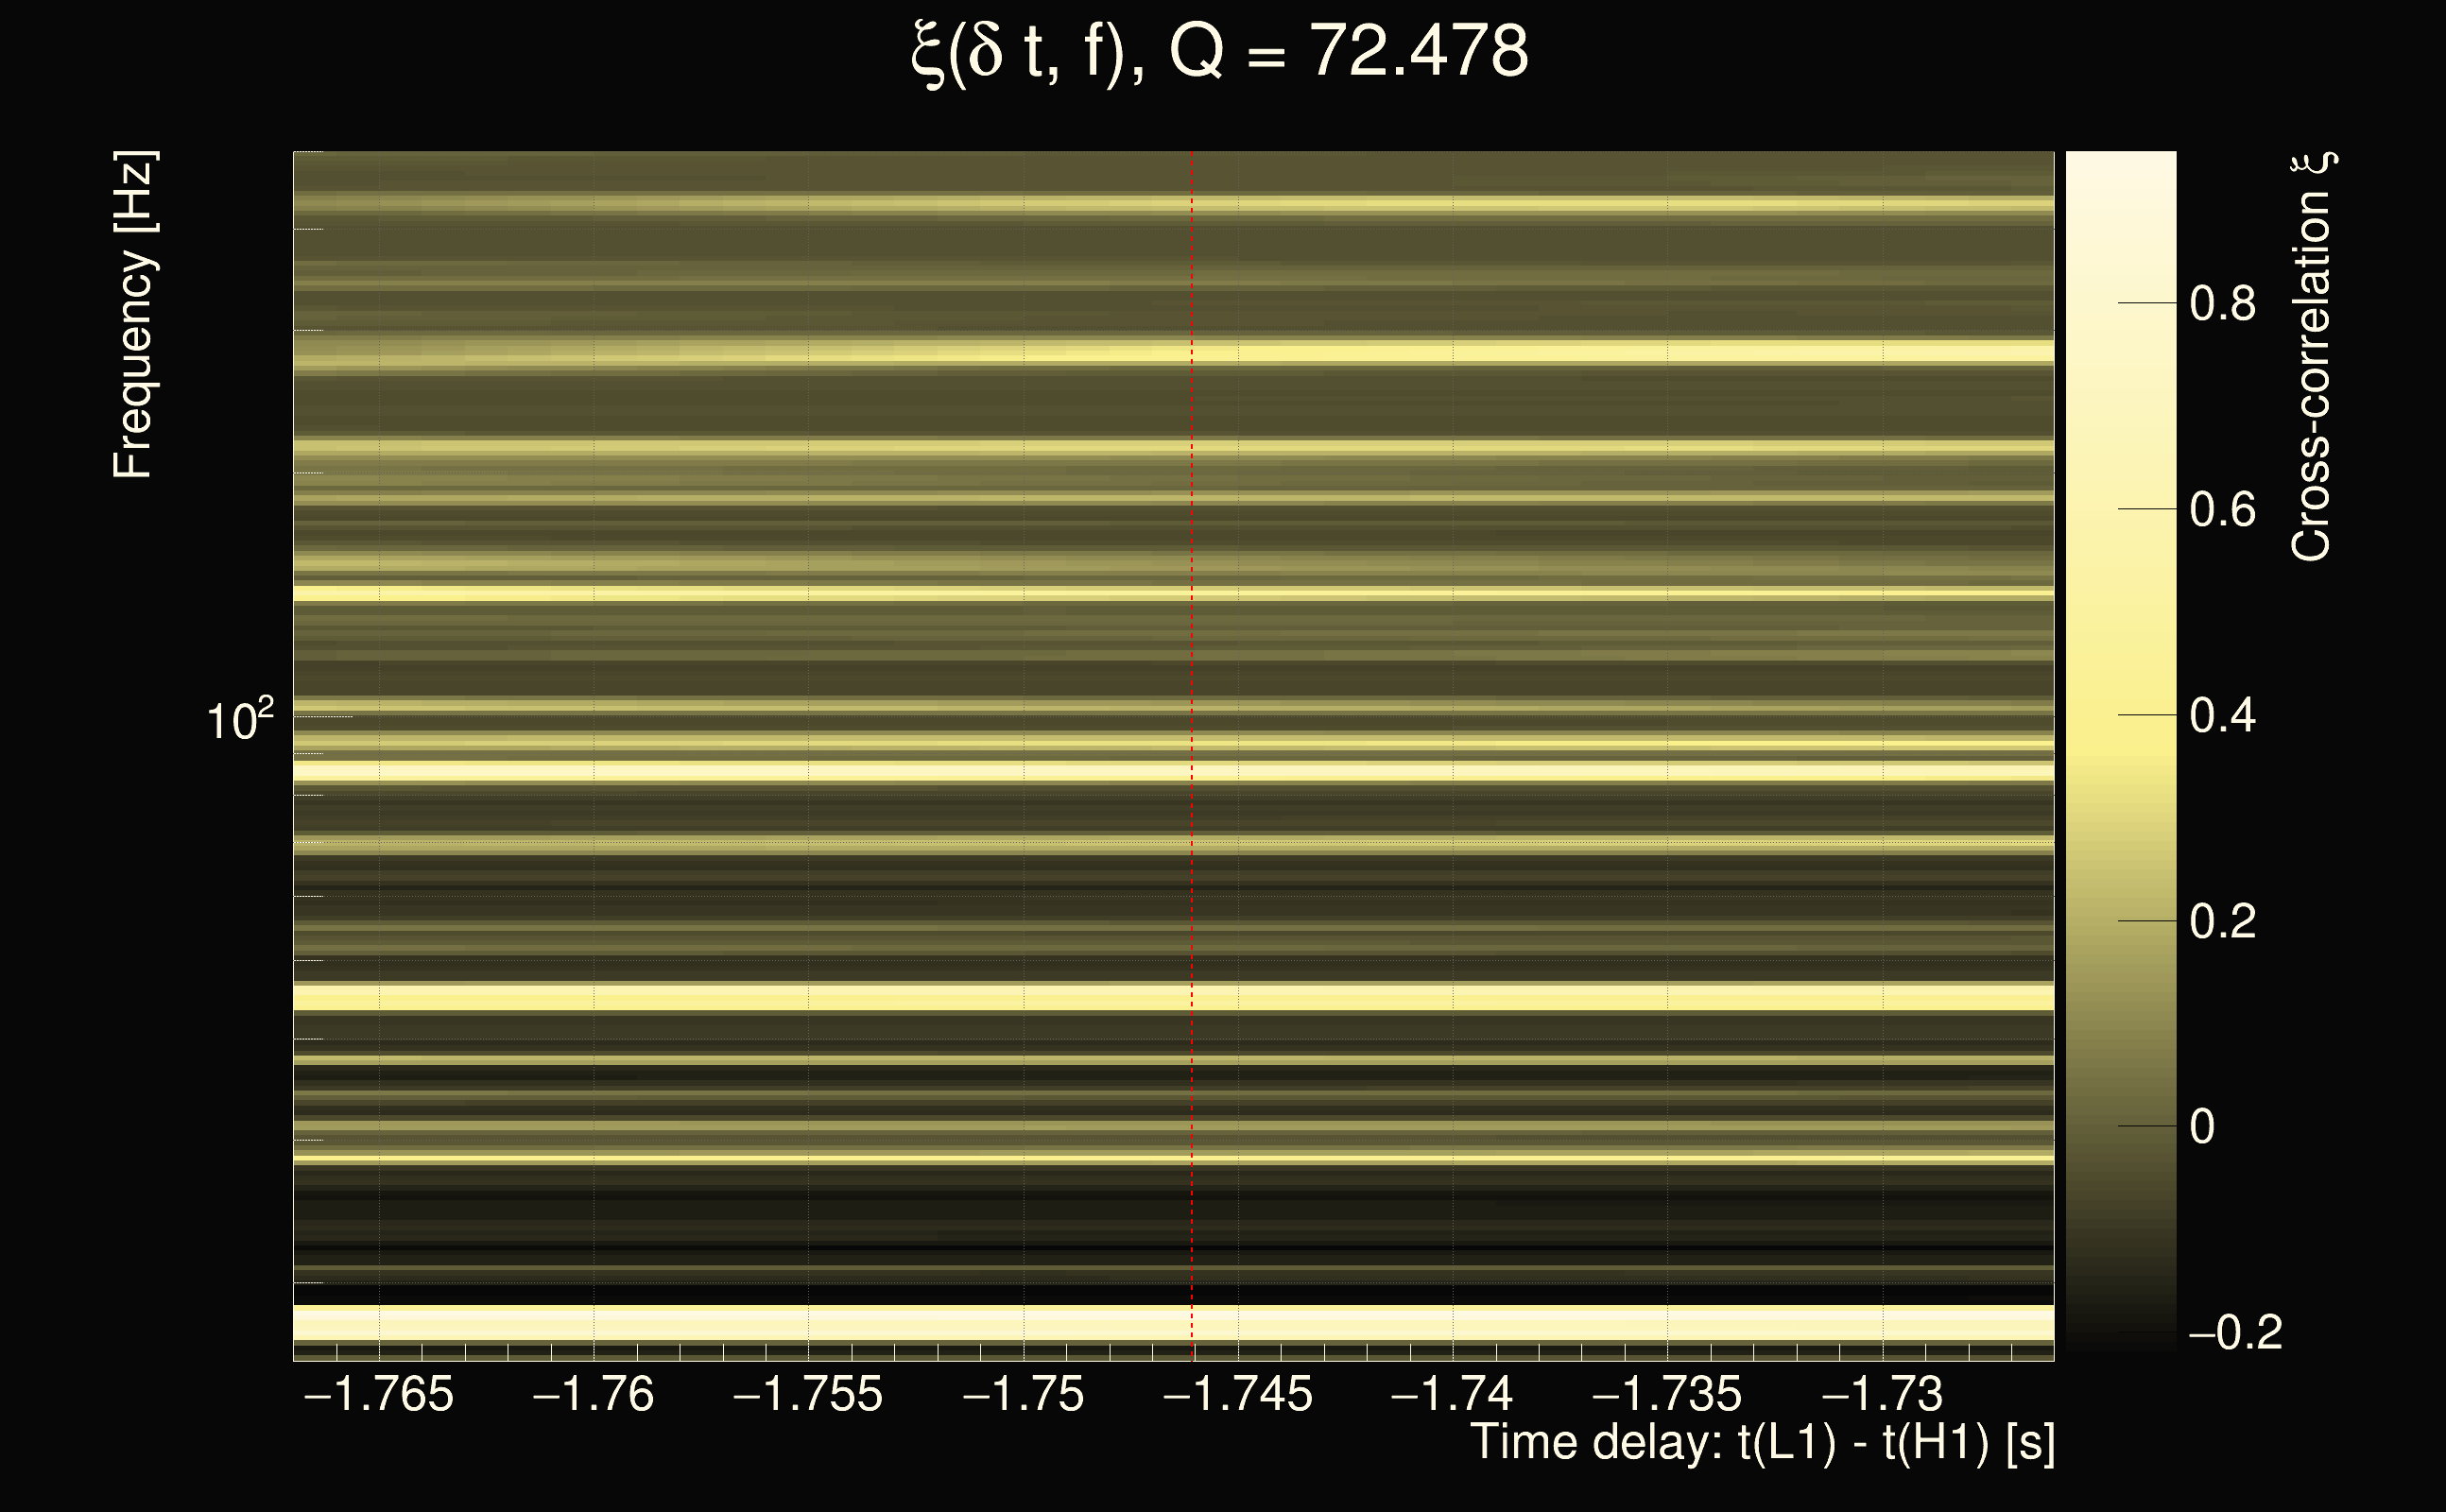Viewport: 2446px width, 1512px height.
Task: Click the –1.73 time axis label
Action: pos(1881,1394)
